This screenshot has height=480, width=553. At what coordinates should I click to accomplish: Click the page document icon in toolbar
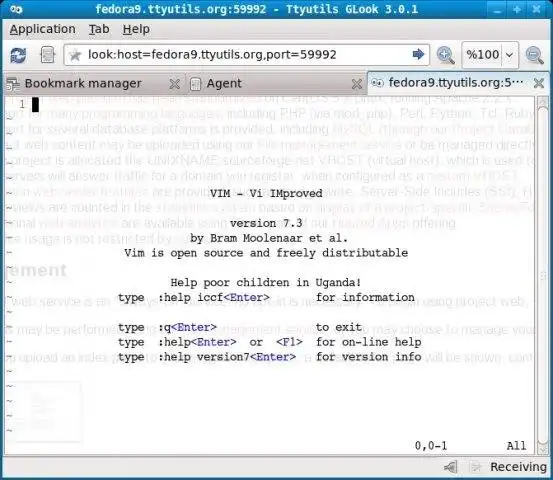coord(47,55)
